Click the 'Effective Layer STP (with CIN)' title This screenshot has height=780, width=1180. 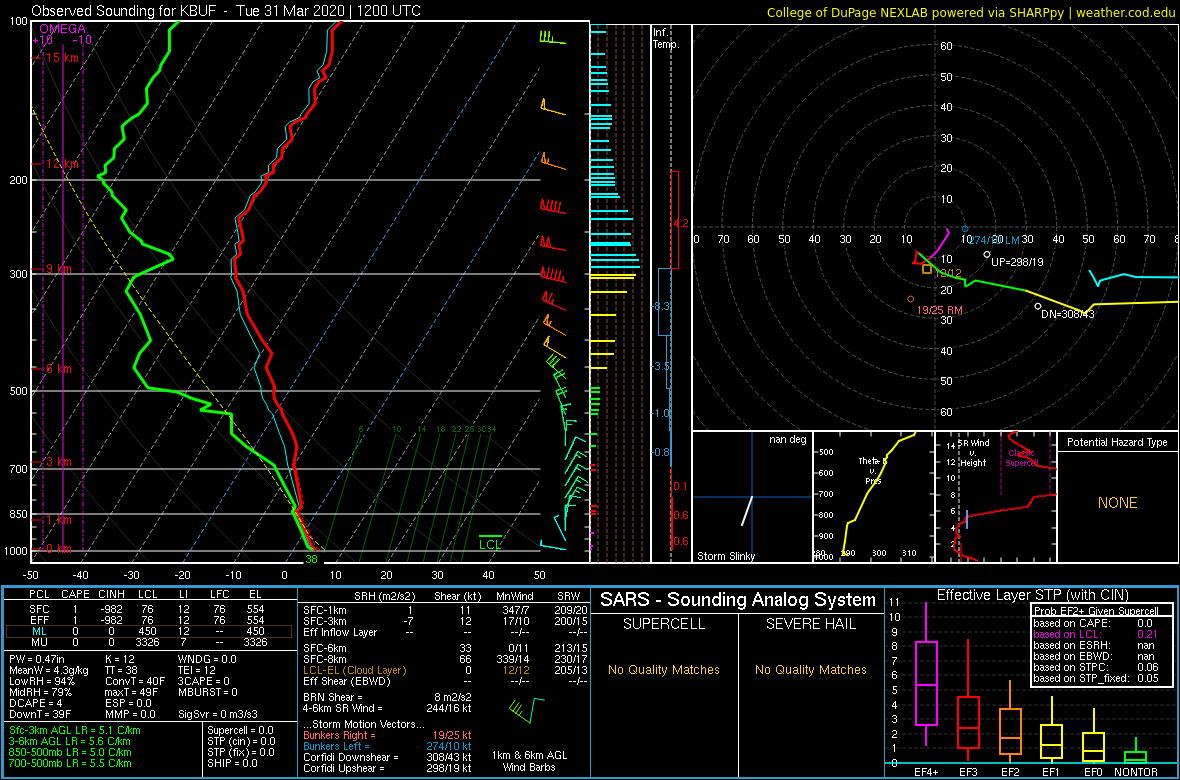point(1032,595)
